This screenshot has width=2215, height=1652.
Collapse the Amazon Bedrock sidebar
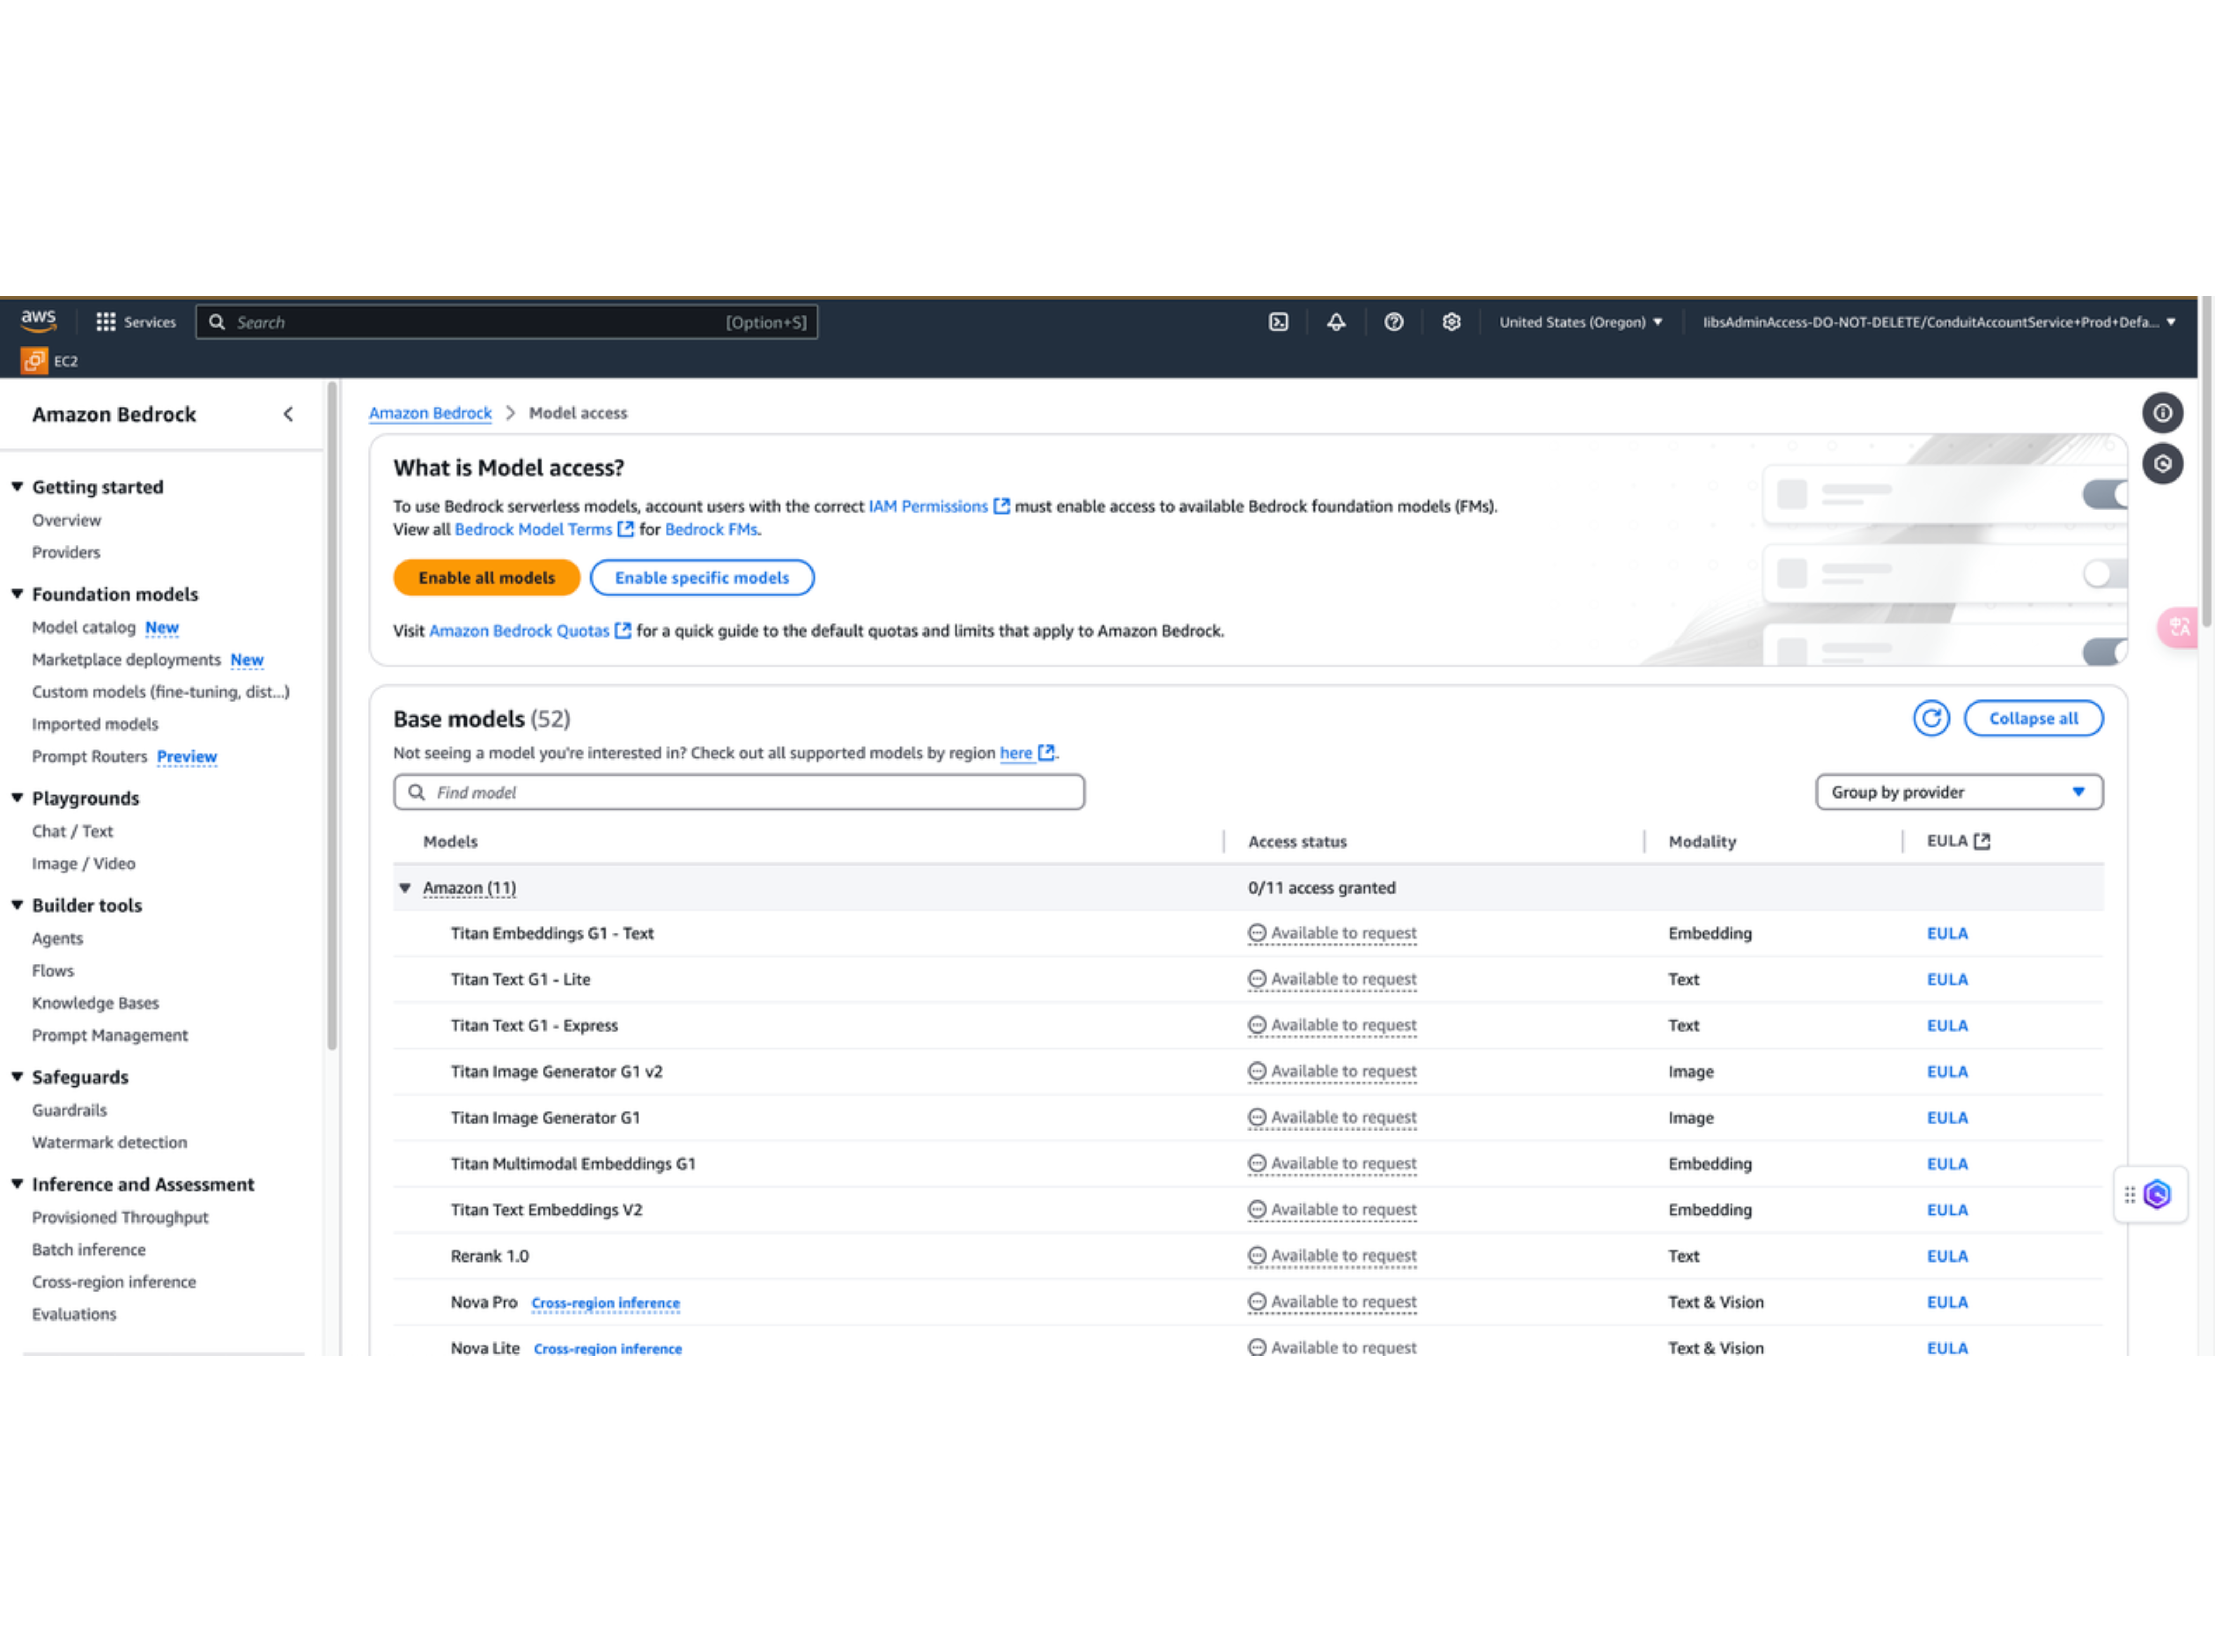point(288,414)
